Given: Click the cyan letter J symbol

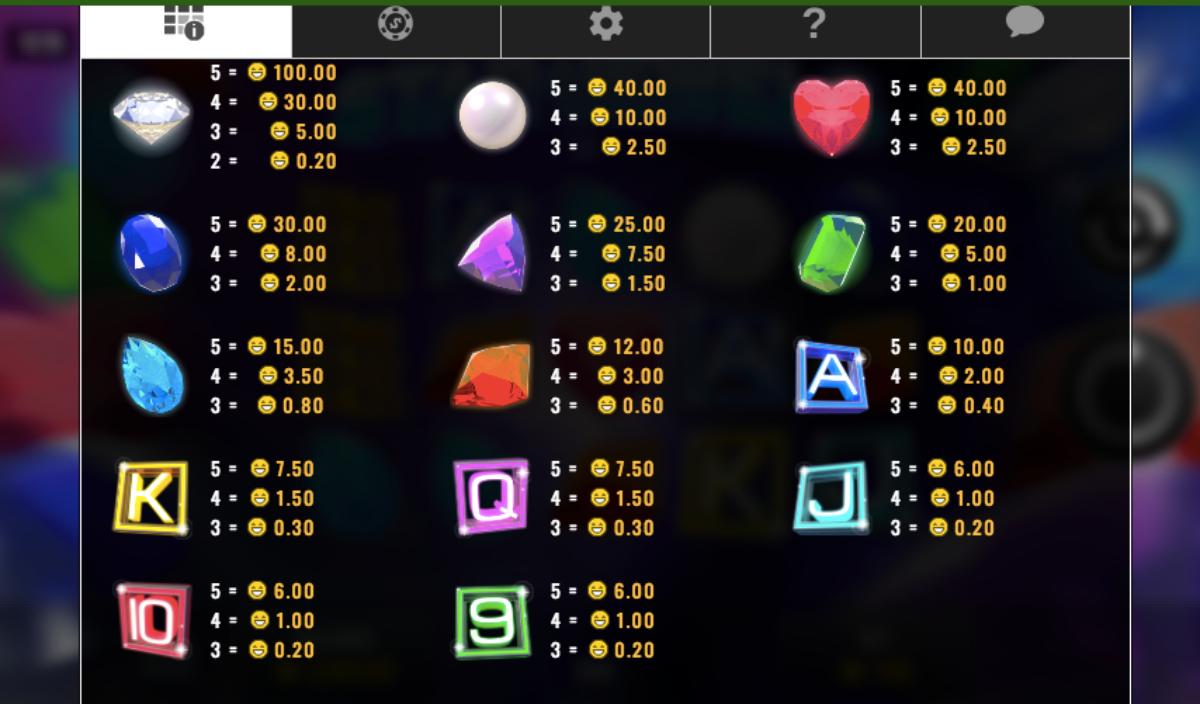Looking at the screenshot, I should pyautogui.click(x=832, y=498).
